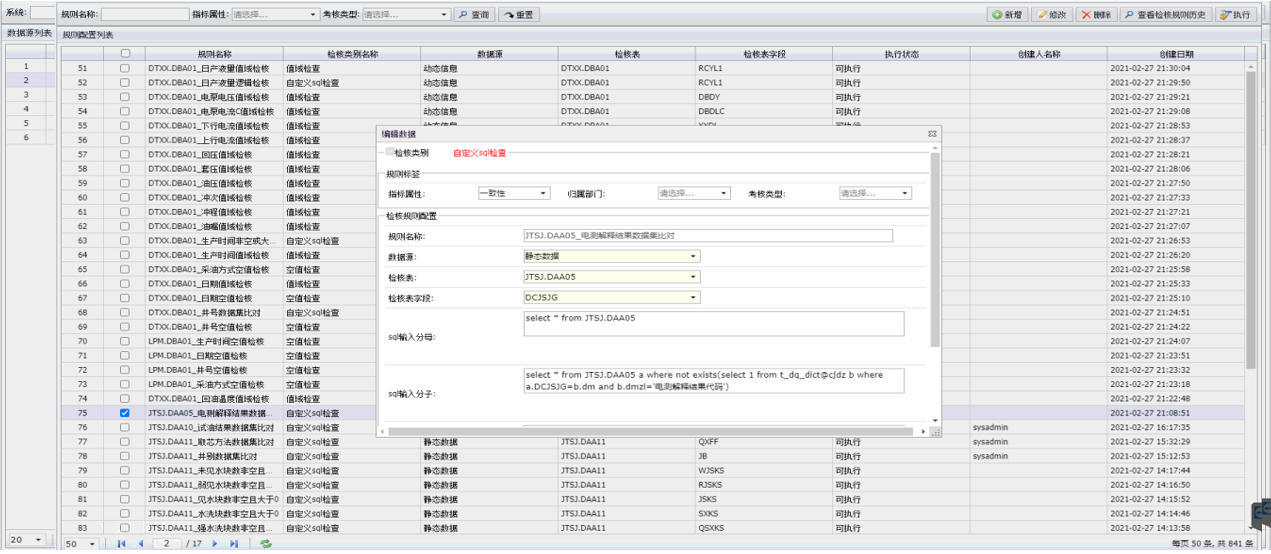Check the row 65 checkbox
The width and height of the screenshot is (1271, 554).
point(125,269)
